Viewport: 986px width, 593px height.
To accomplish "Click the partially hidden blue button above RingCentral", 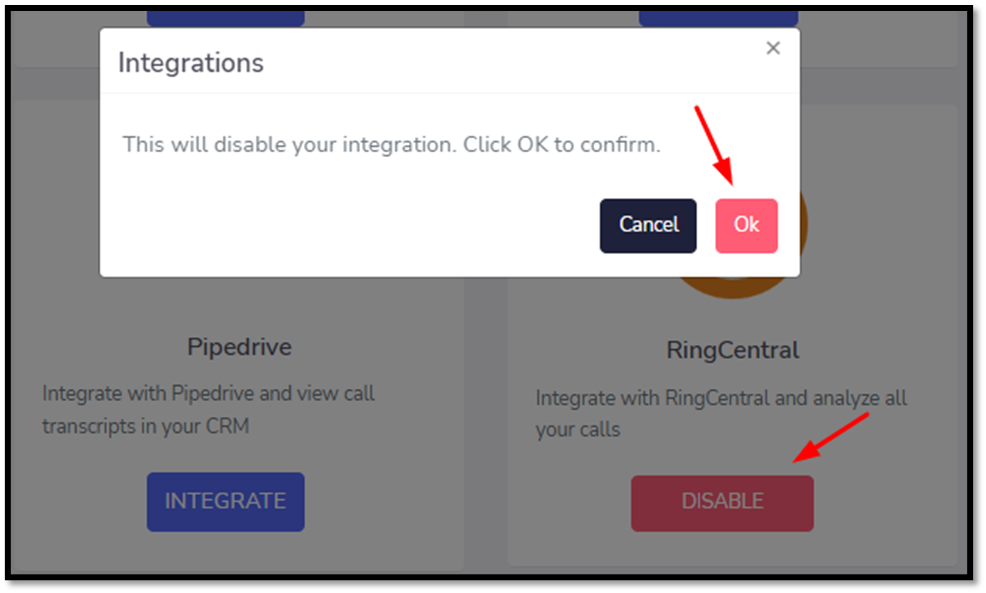I will (x=718, y=19).
